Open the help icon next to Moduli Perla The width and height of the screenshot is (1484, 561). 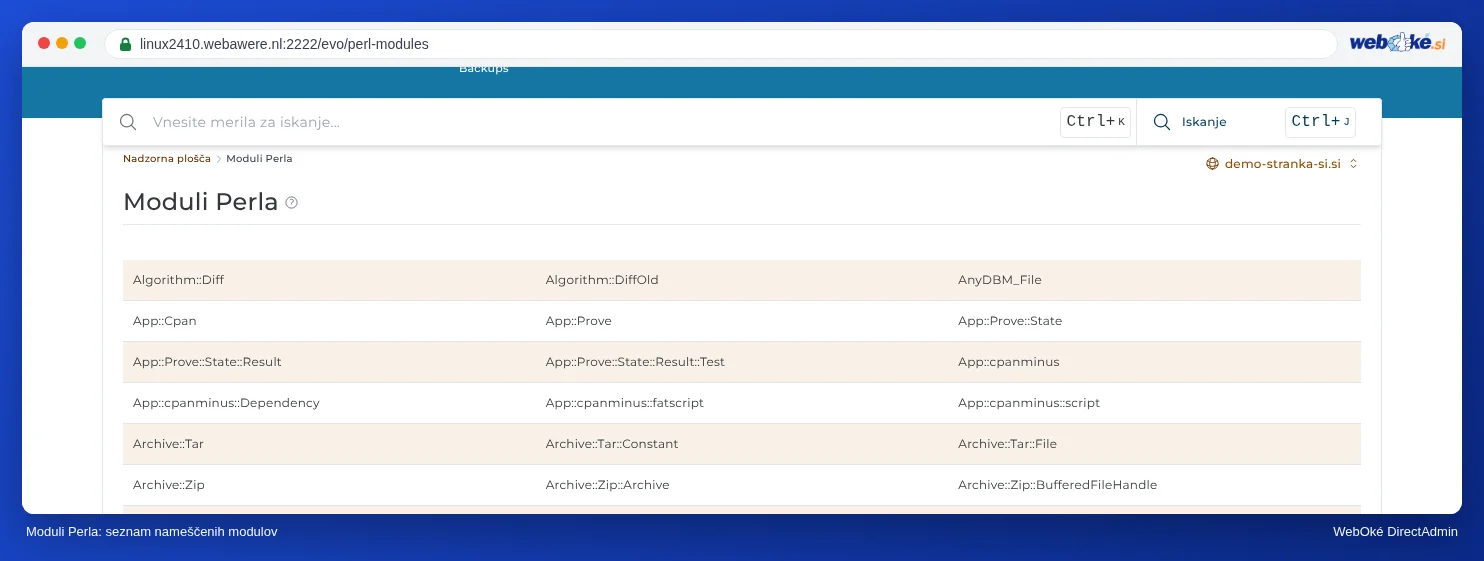(292, 202)
